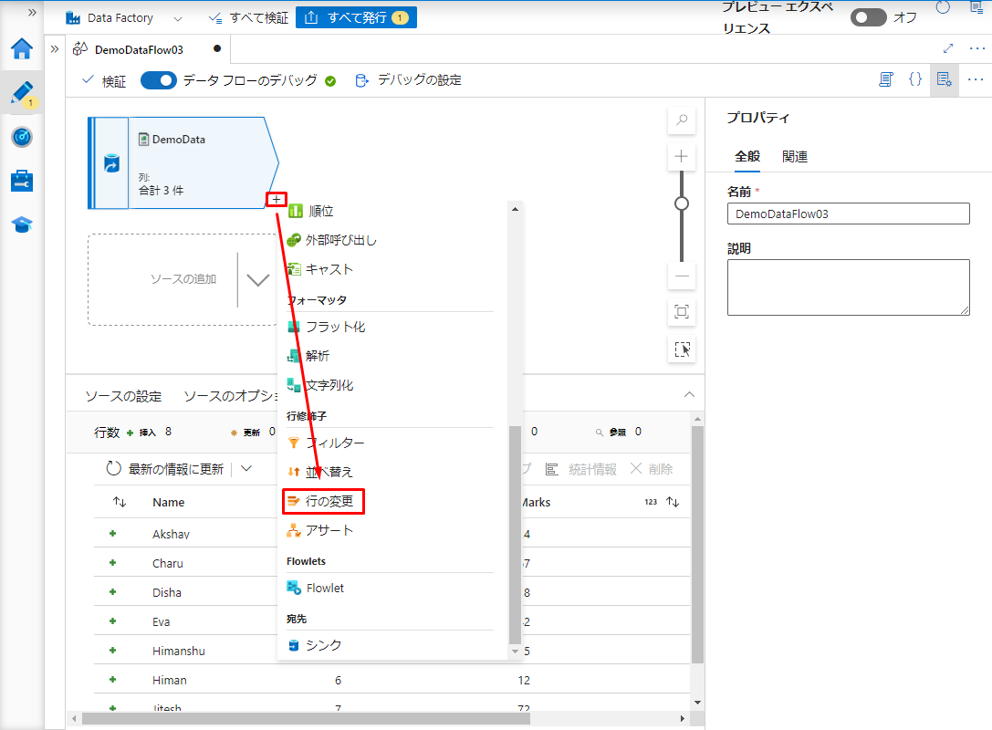Switch to ソースの設定 tab
Image resolution: width=992 pixels, height=730 pixels.
tap(123, 397)
